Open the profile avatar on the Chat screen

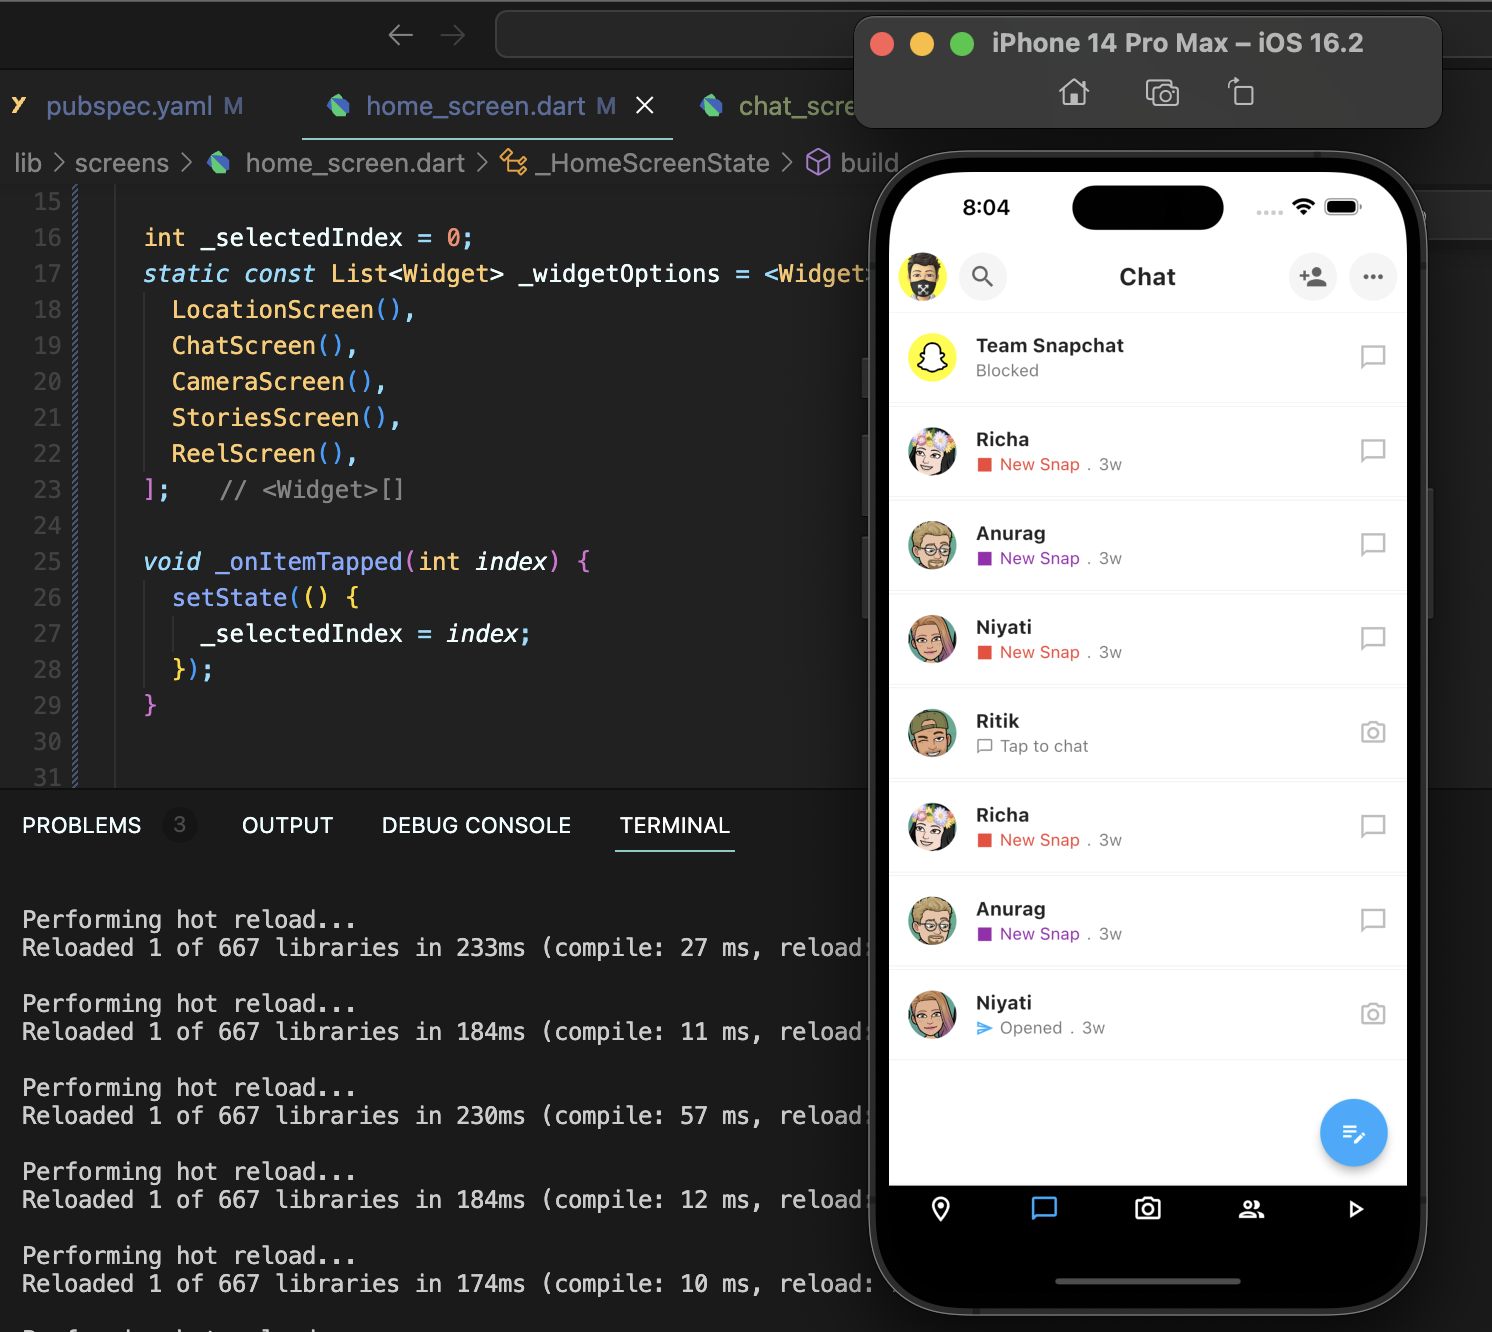[x=922, y=277]
